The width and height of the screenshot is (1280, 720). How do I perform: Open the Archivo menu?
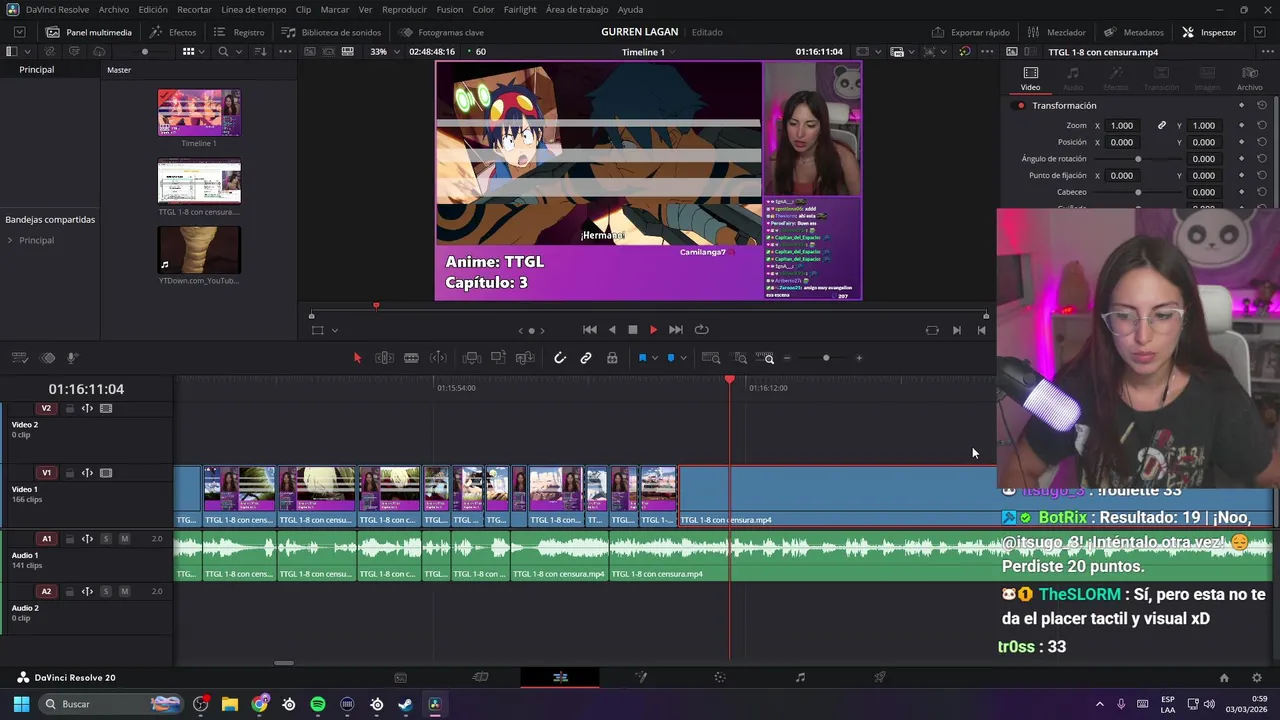[113, 9]
